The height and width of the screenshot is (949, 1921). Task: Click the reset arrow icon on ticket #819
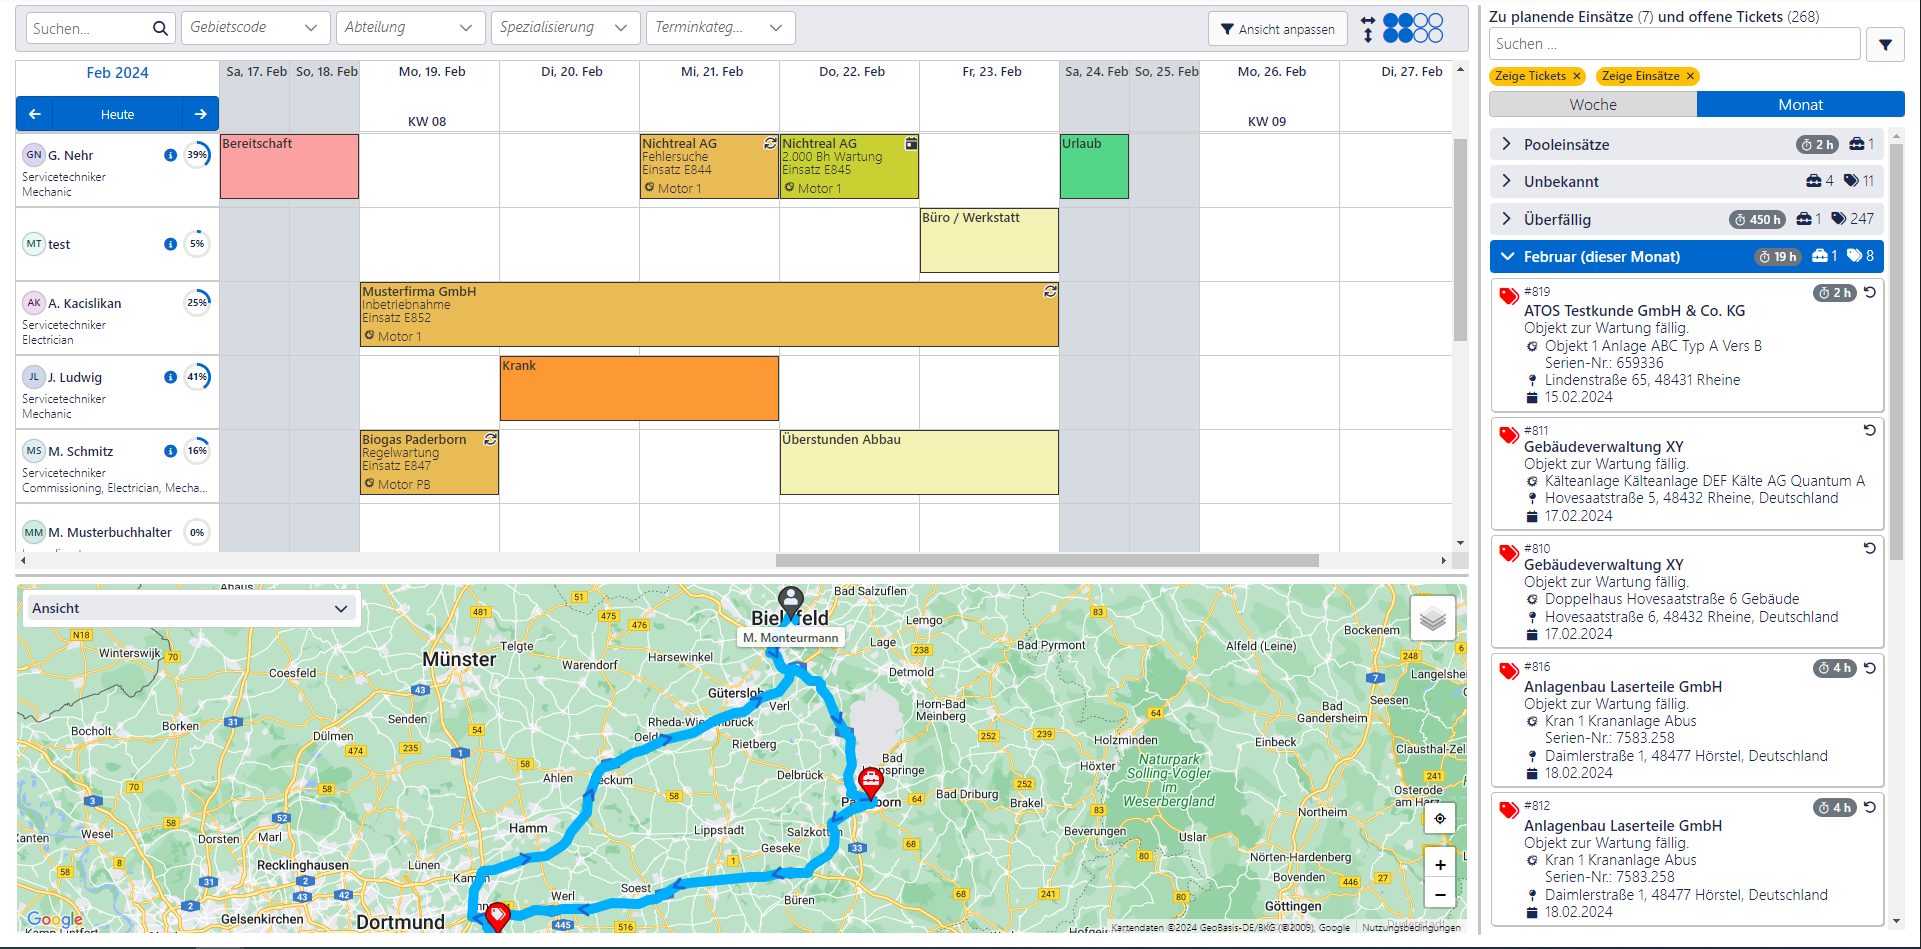pos(1869,293)
